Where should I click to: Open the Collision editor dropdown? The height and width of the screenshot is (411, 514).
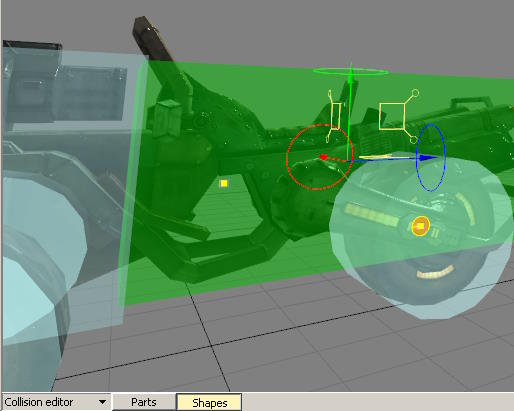(x=56, y=402)
